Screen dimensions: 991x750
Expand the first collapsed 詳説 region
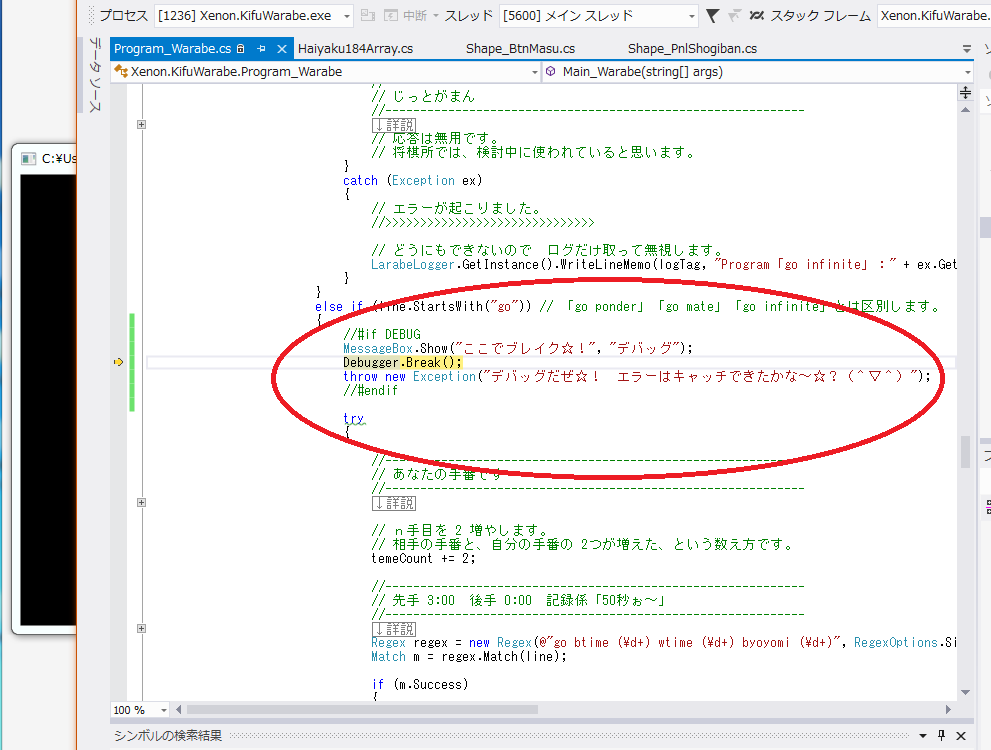click(x=141, y=125)
